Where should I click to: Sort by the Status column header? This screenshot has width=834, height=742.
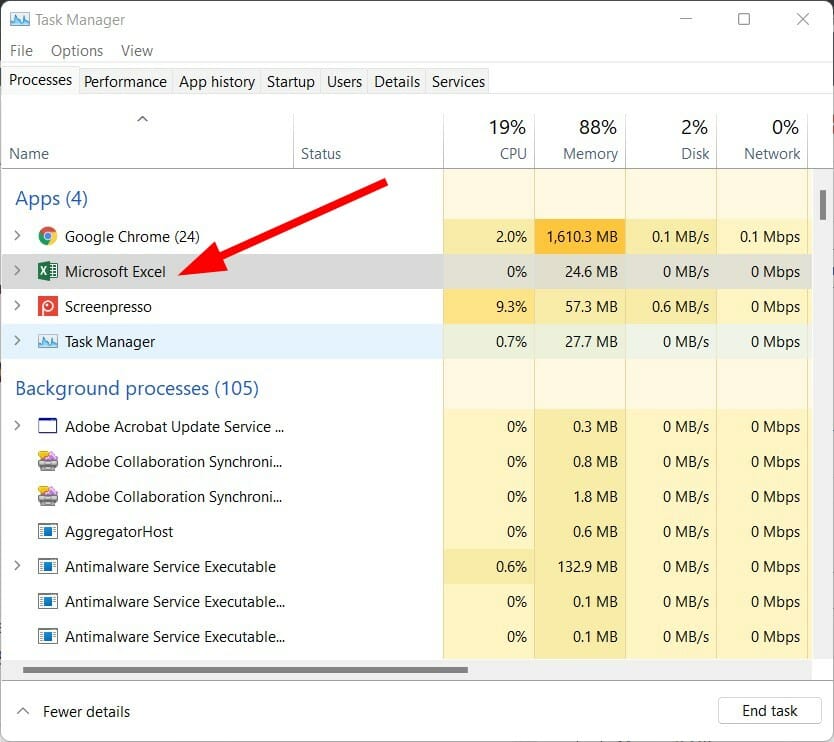[368, 141]
